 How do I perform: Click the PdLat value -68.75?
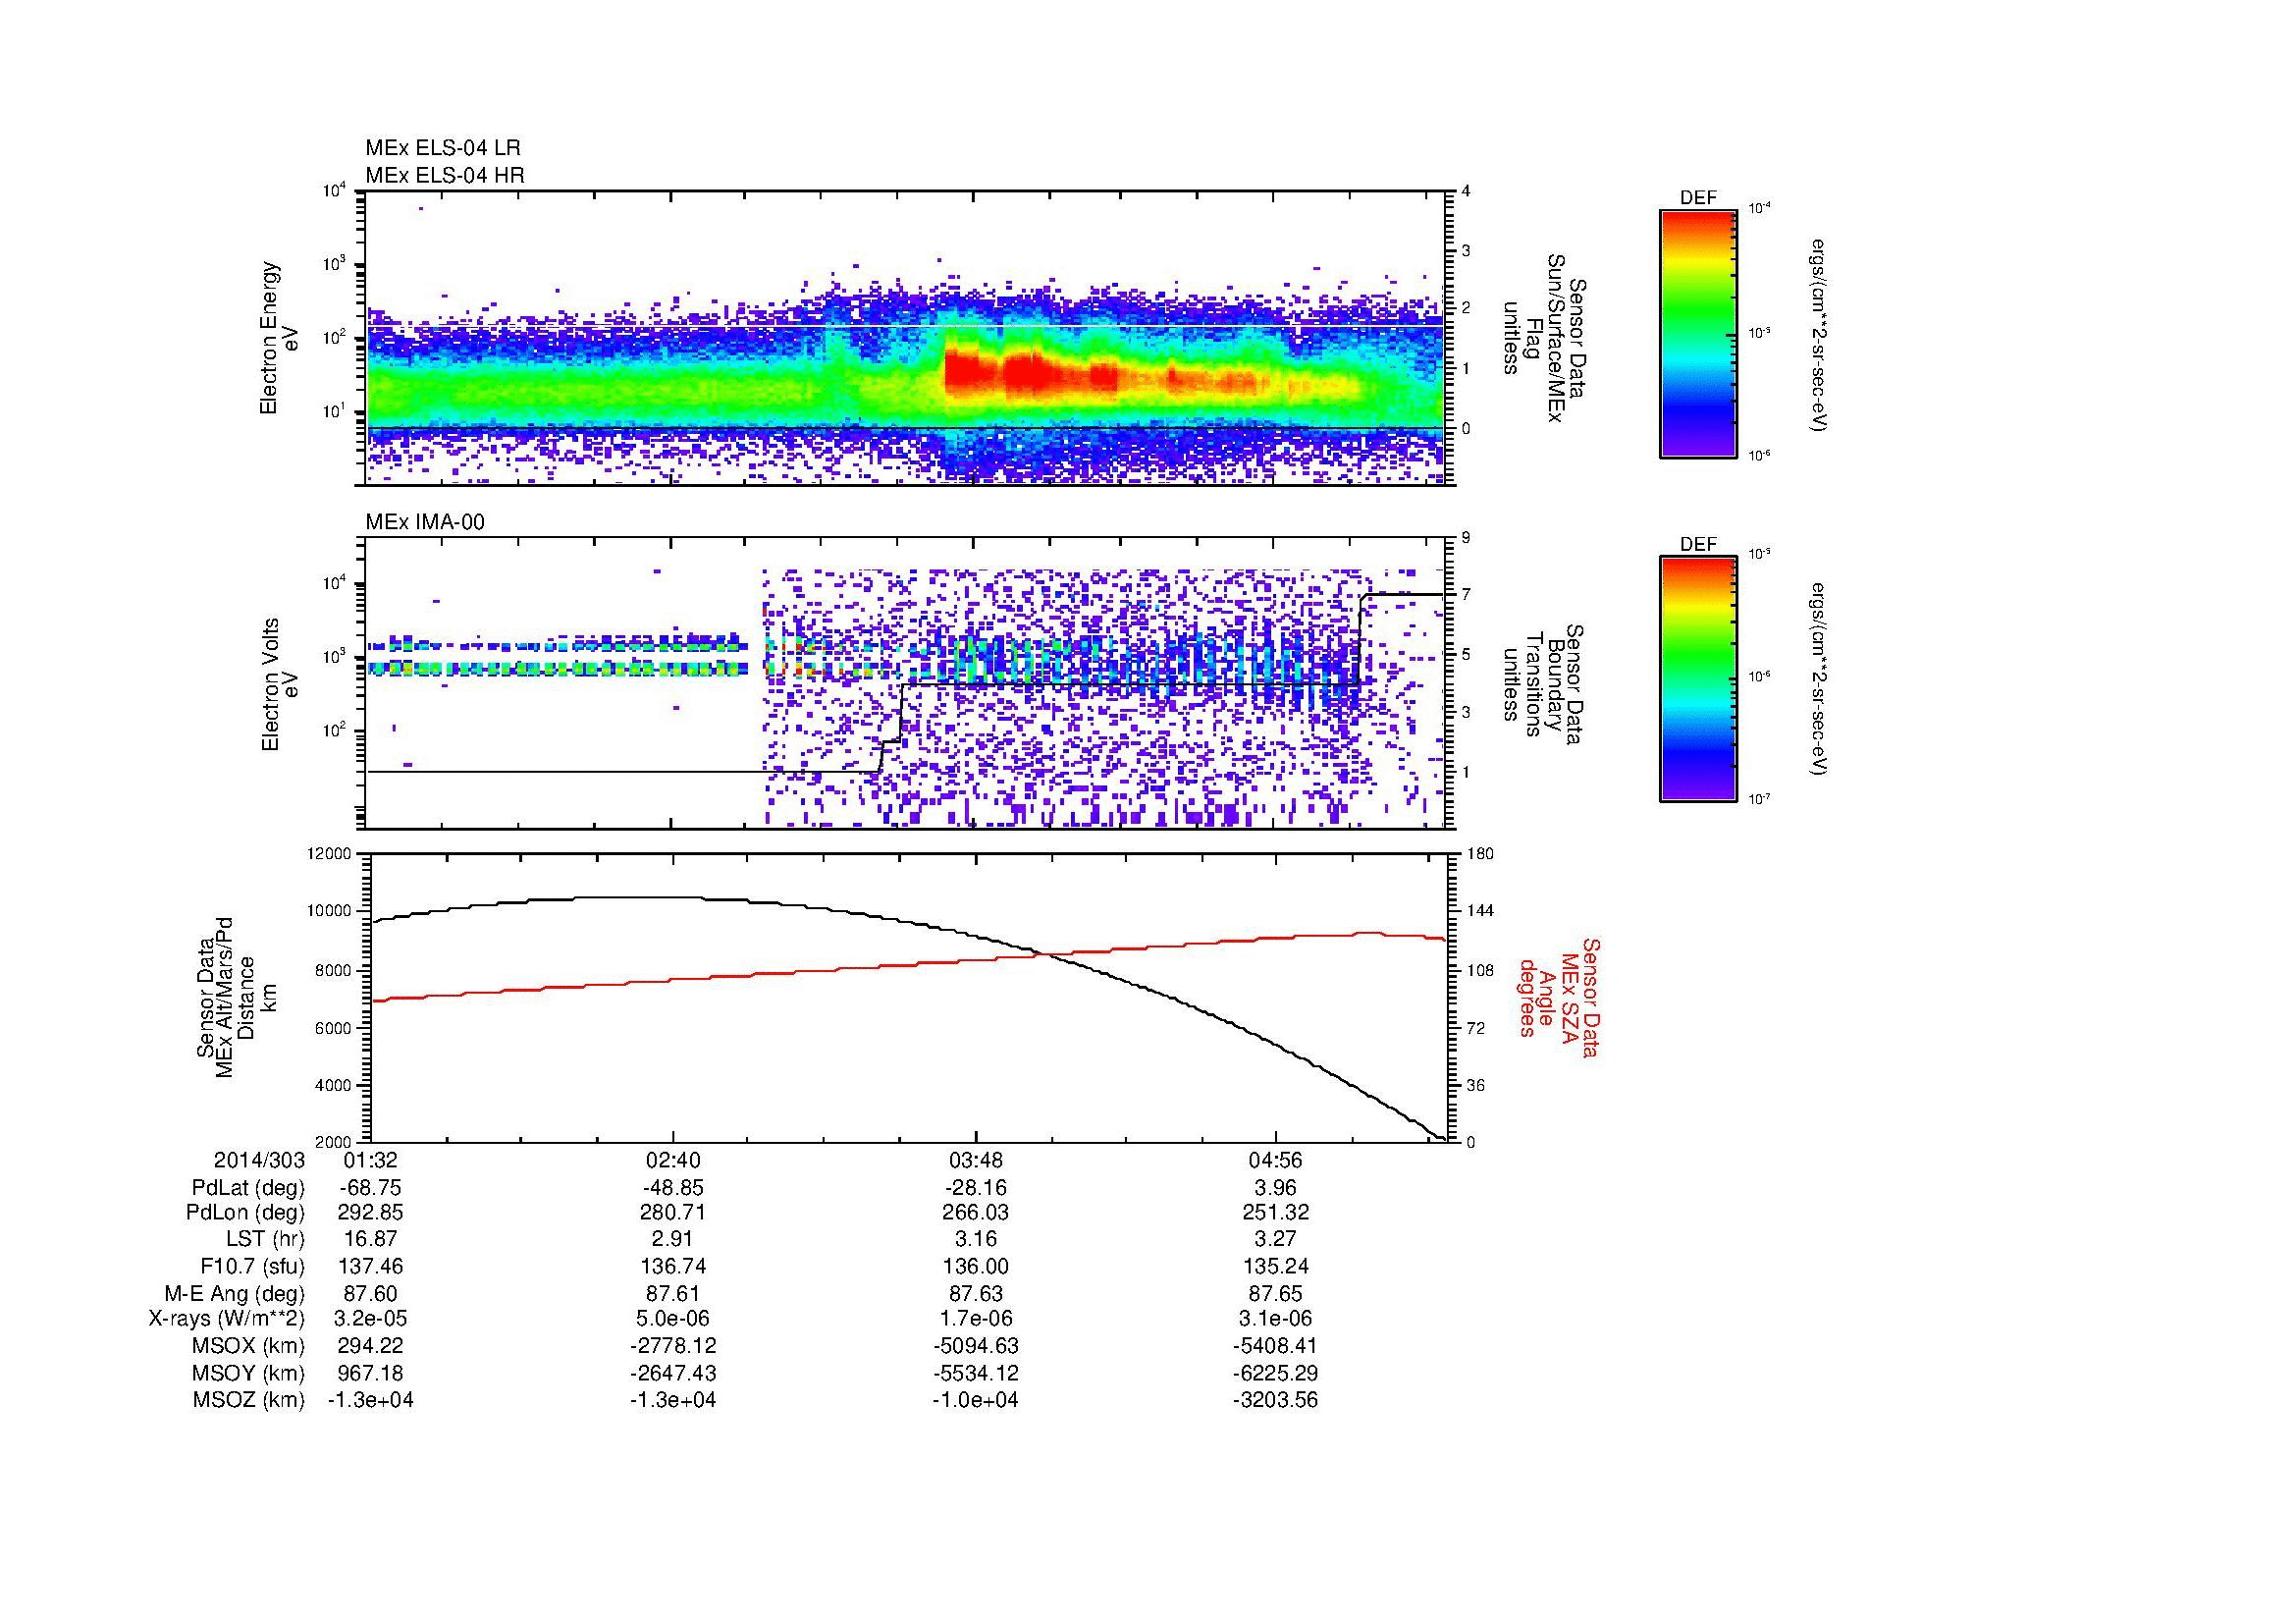pos(370,1188)
